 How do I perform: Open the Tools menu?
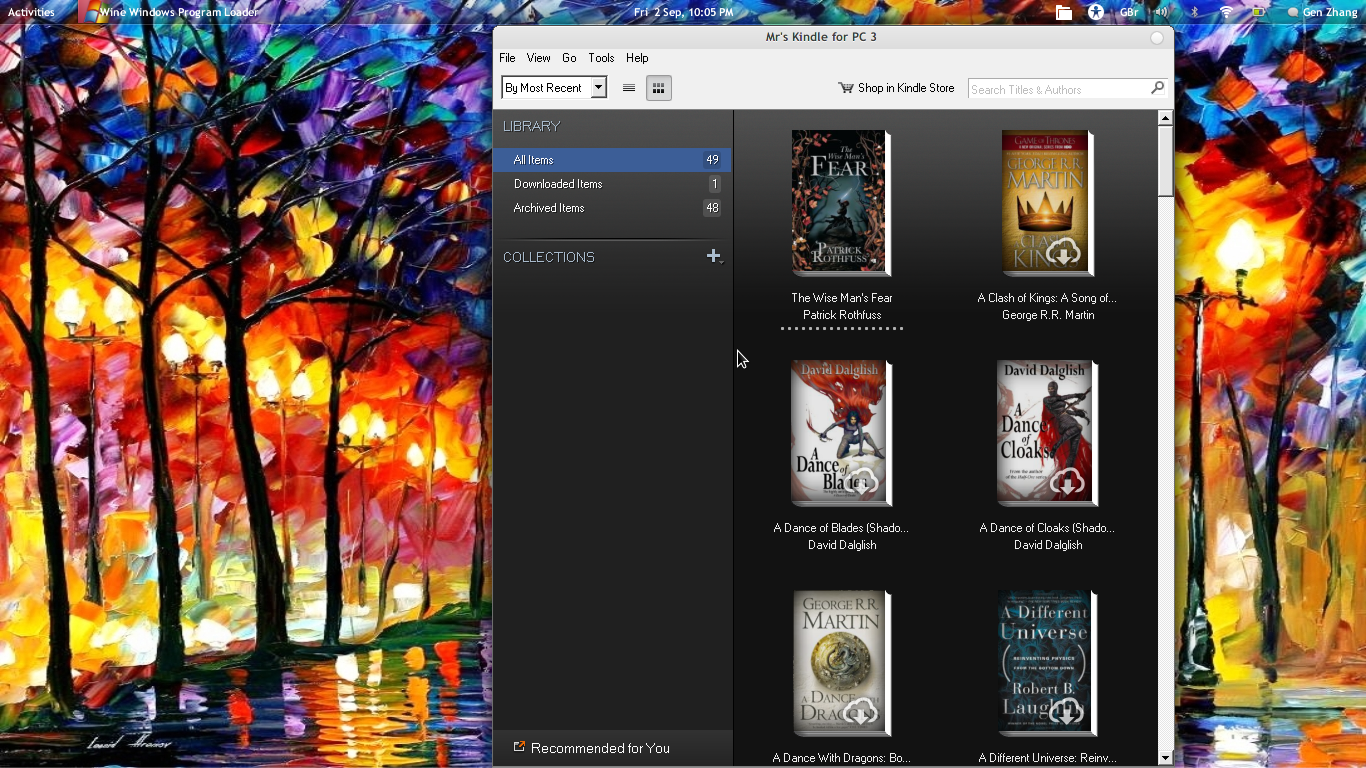tap(601, 58)
